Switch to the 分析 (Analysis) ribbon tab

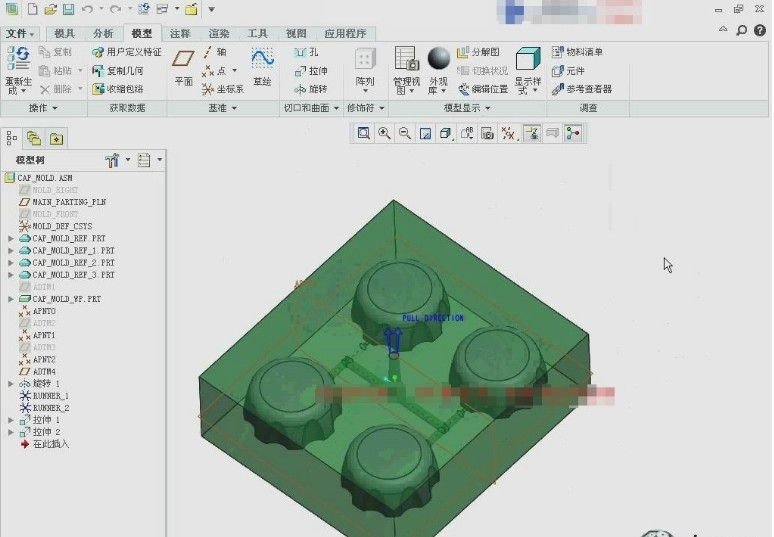point(103,34)
